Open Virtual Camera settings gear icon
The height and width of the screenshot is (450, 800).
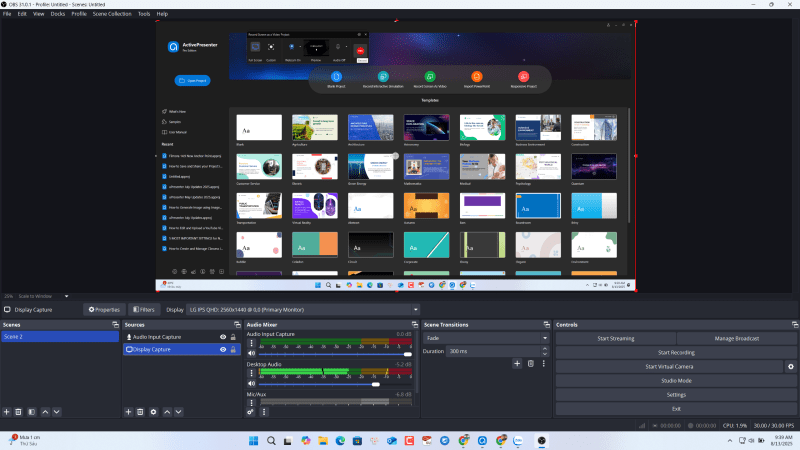[790, 367]
